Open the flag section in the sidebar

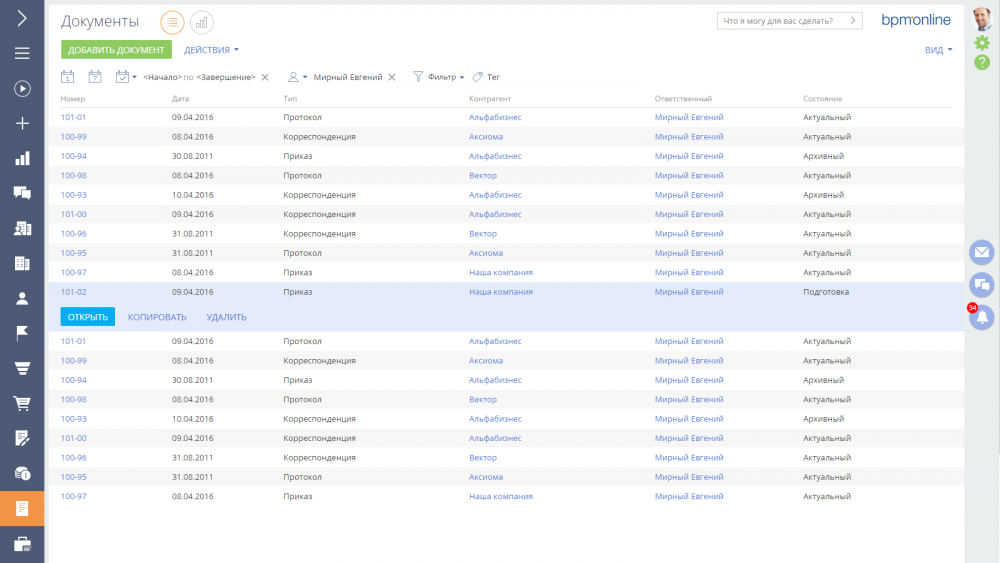tap(22, 333)
